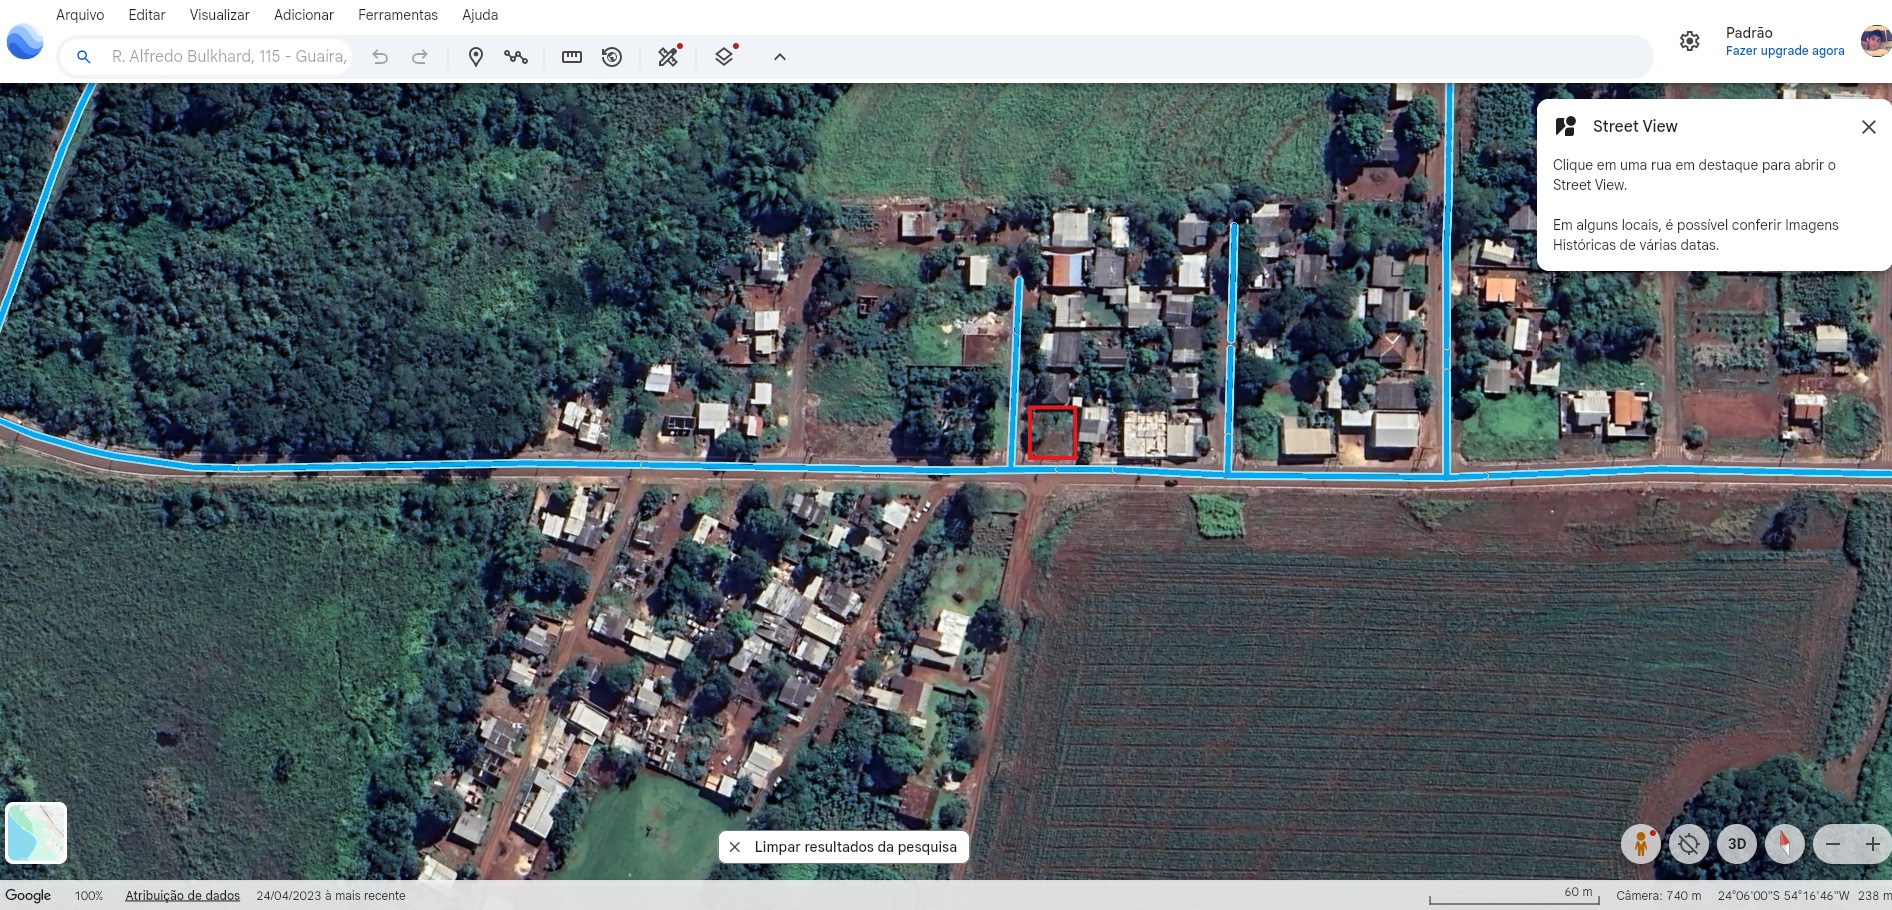Toggle the location tracking crosshair button
Screen dimensions: 1892x910
click(x=1689, y=844)
